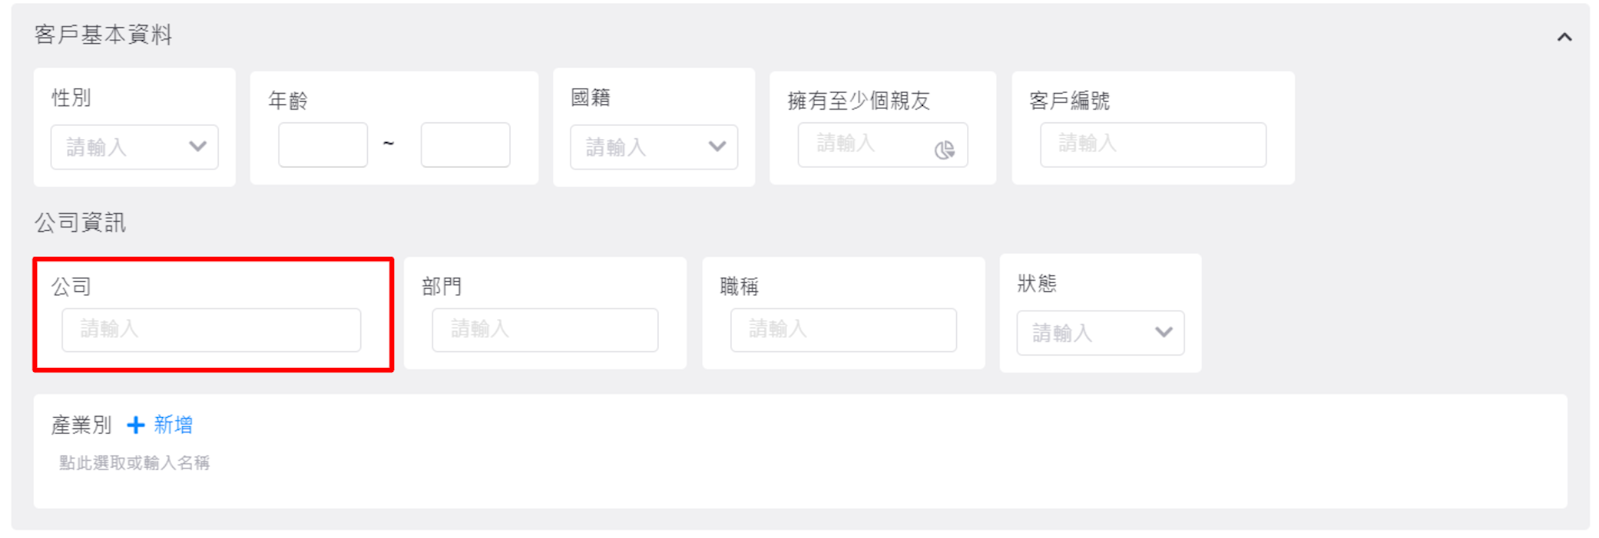
Task: Click the 性別 chevron arrow icon
Action: 198,146
